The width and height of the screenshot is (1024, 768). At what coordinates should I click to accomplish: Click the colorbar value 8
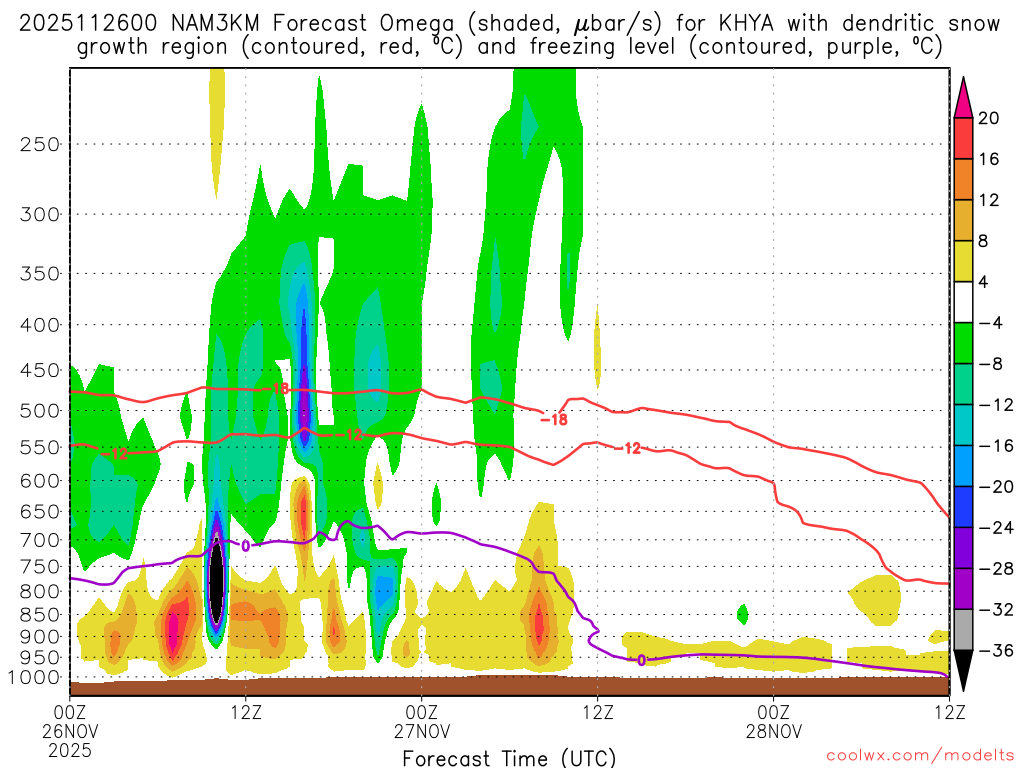[984, 241]
